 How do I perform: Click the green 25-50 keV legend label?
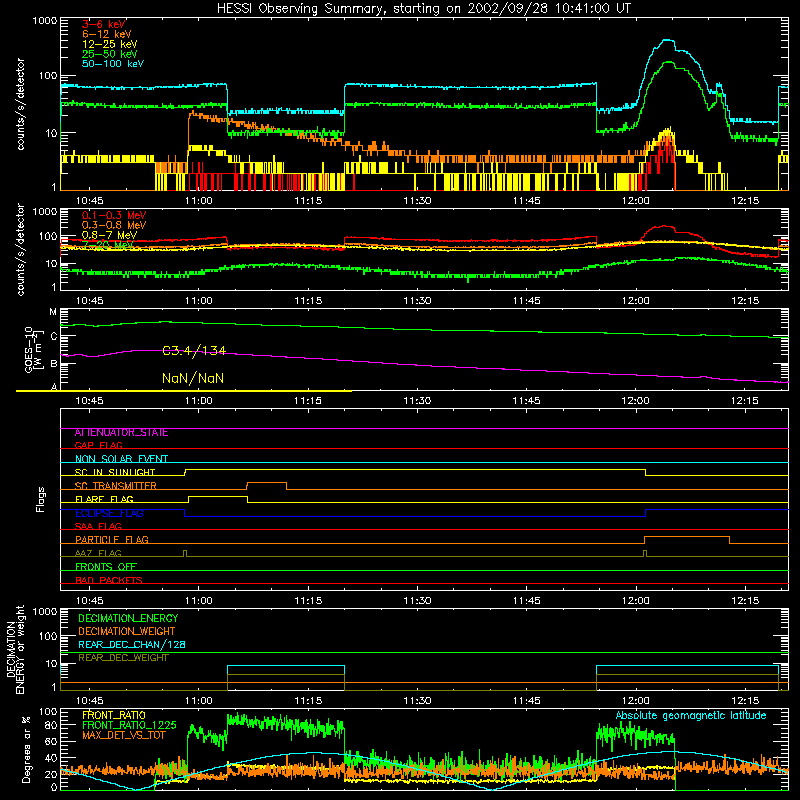click(x=110, y=54)
